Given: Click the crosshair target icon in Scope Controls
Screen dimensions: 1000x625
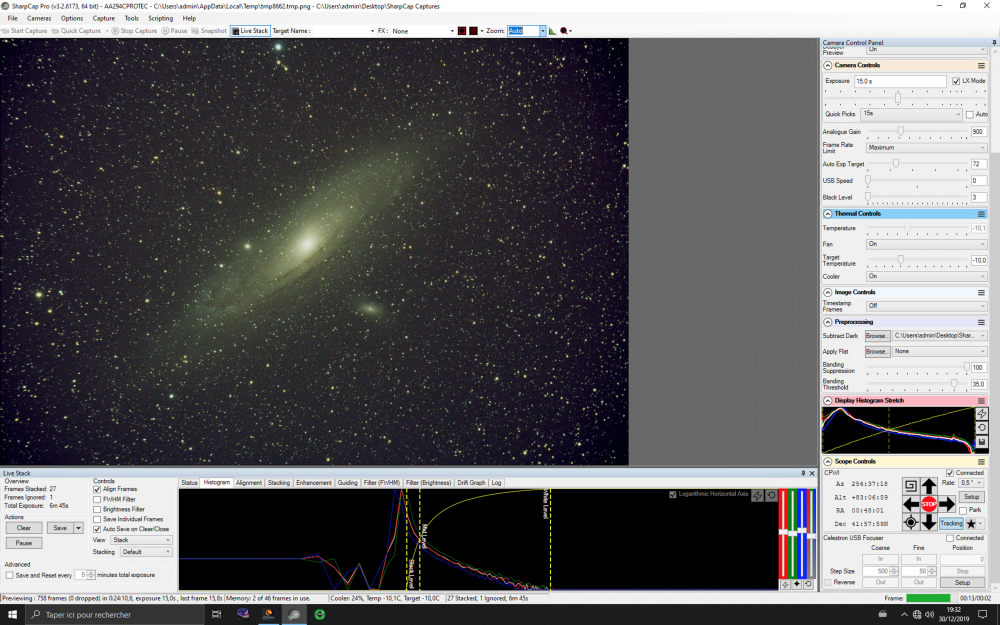Looking at the screenshot, I should [910, 523].
